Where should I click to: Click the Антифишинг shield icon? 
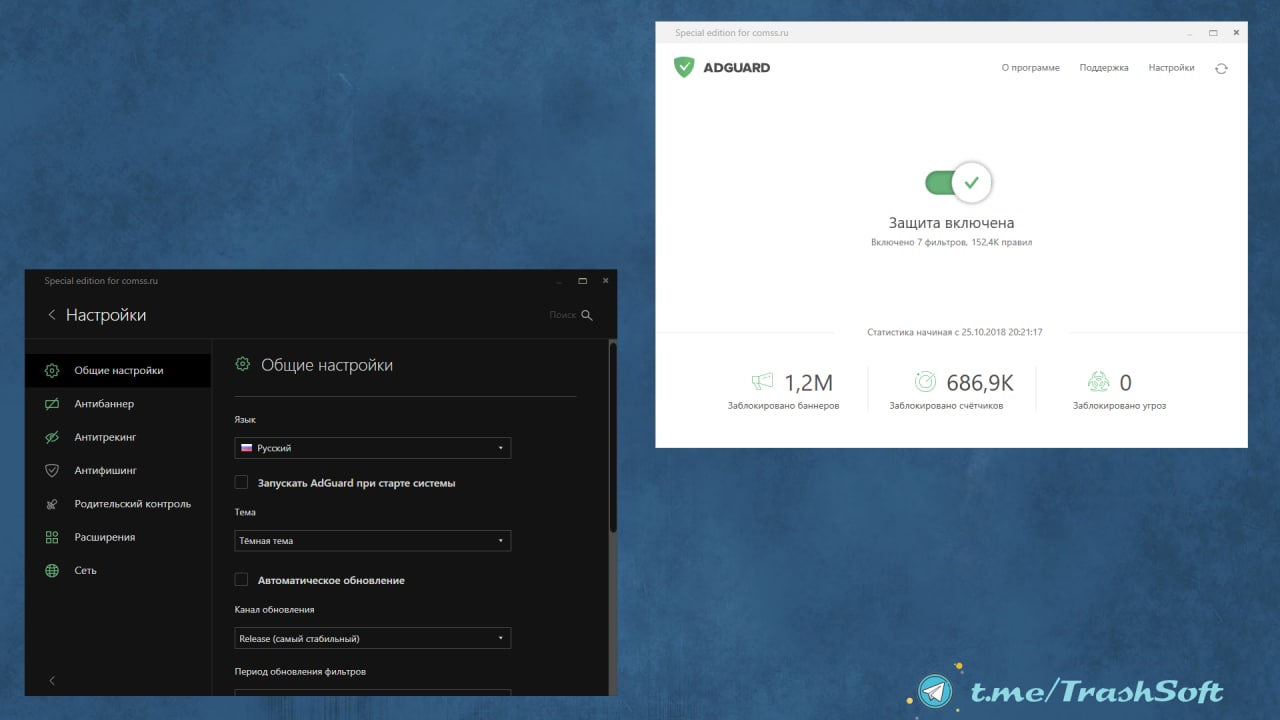coord(52,470)
